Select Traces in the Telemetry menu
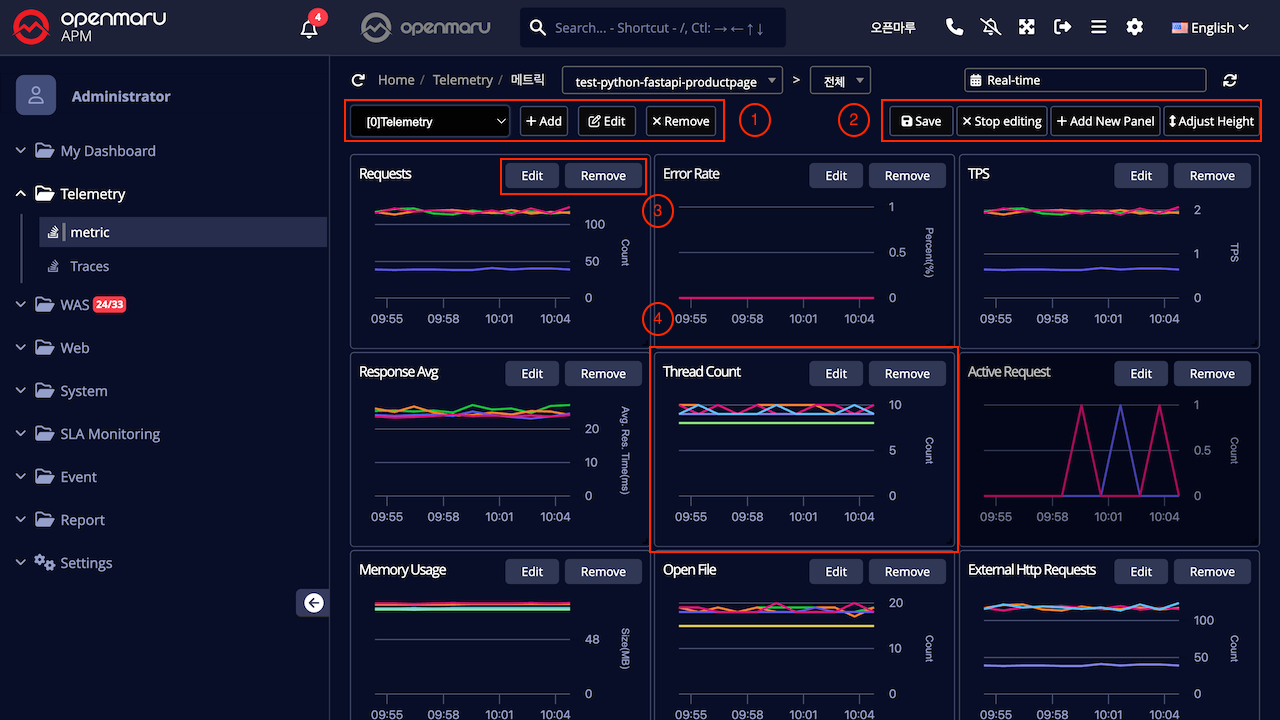The image size is (1280, 720). [x=89, y=266]
